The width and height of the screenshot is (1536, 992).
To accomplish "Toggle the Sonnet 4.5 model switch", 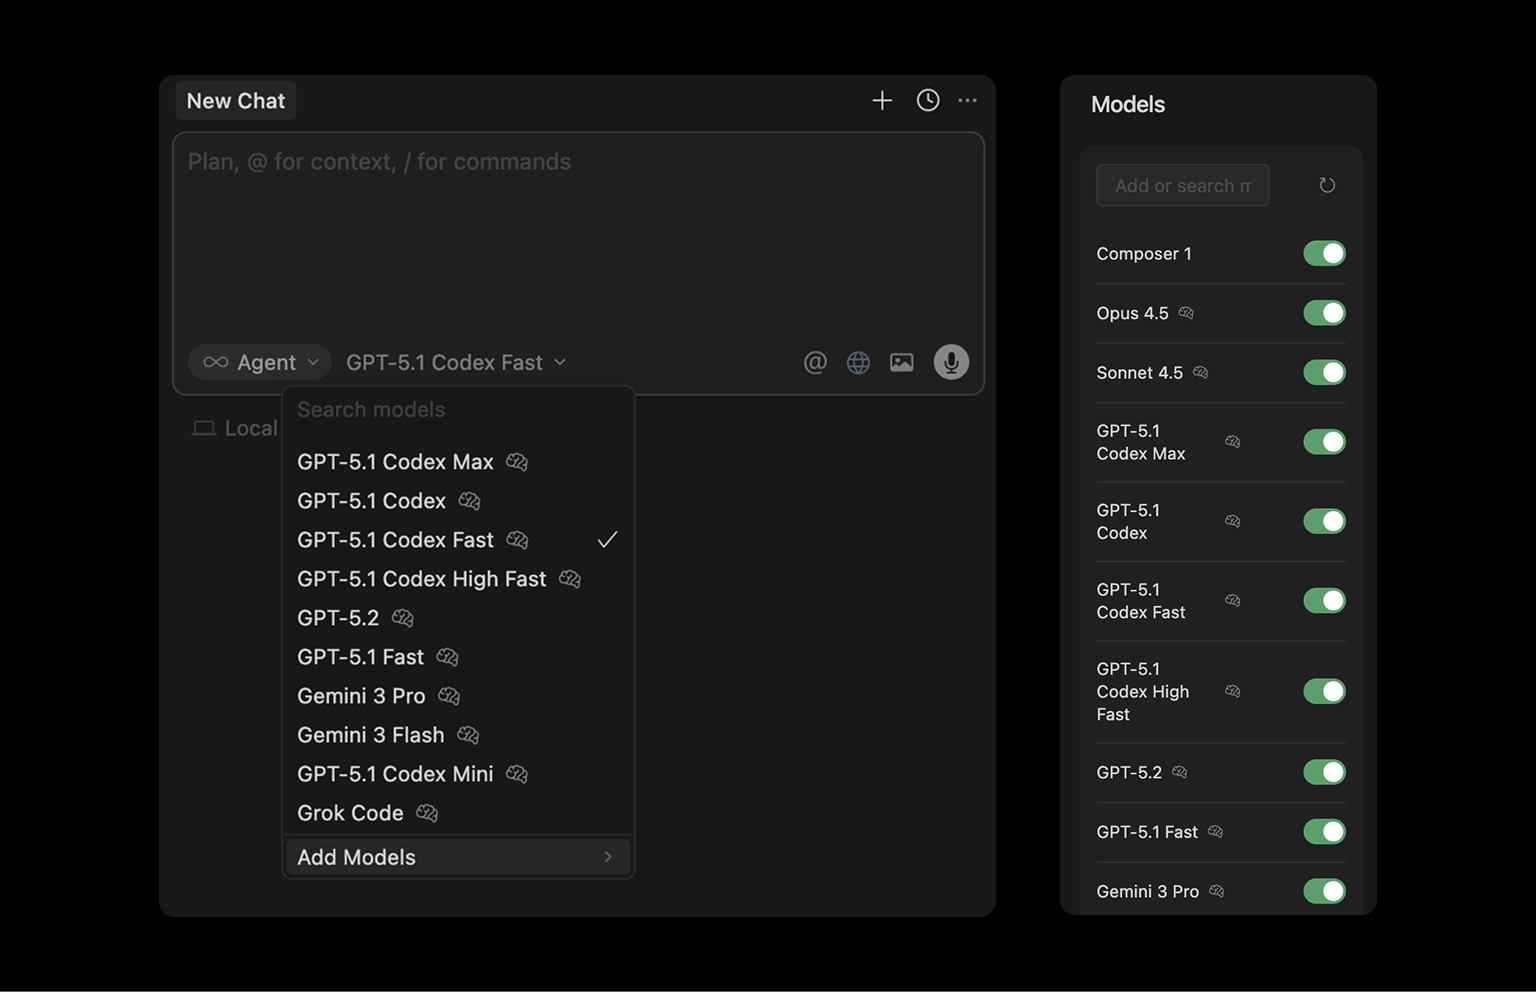I will pyautogui.click(x=1324, y=372).
